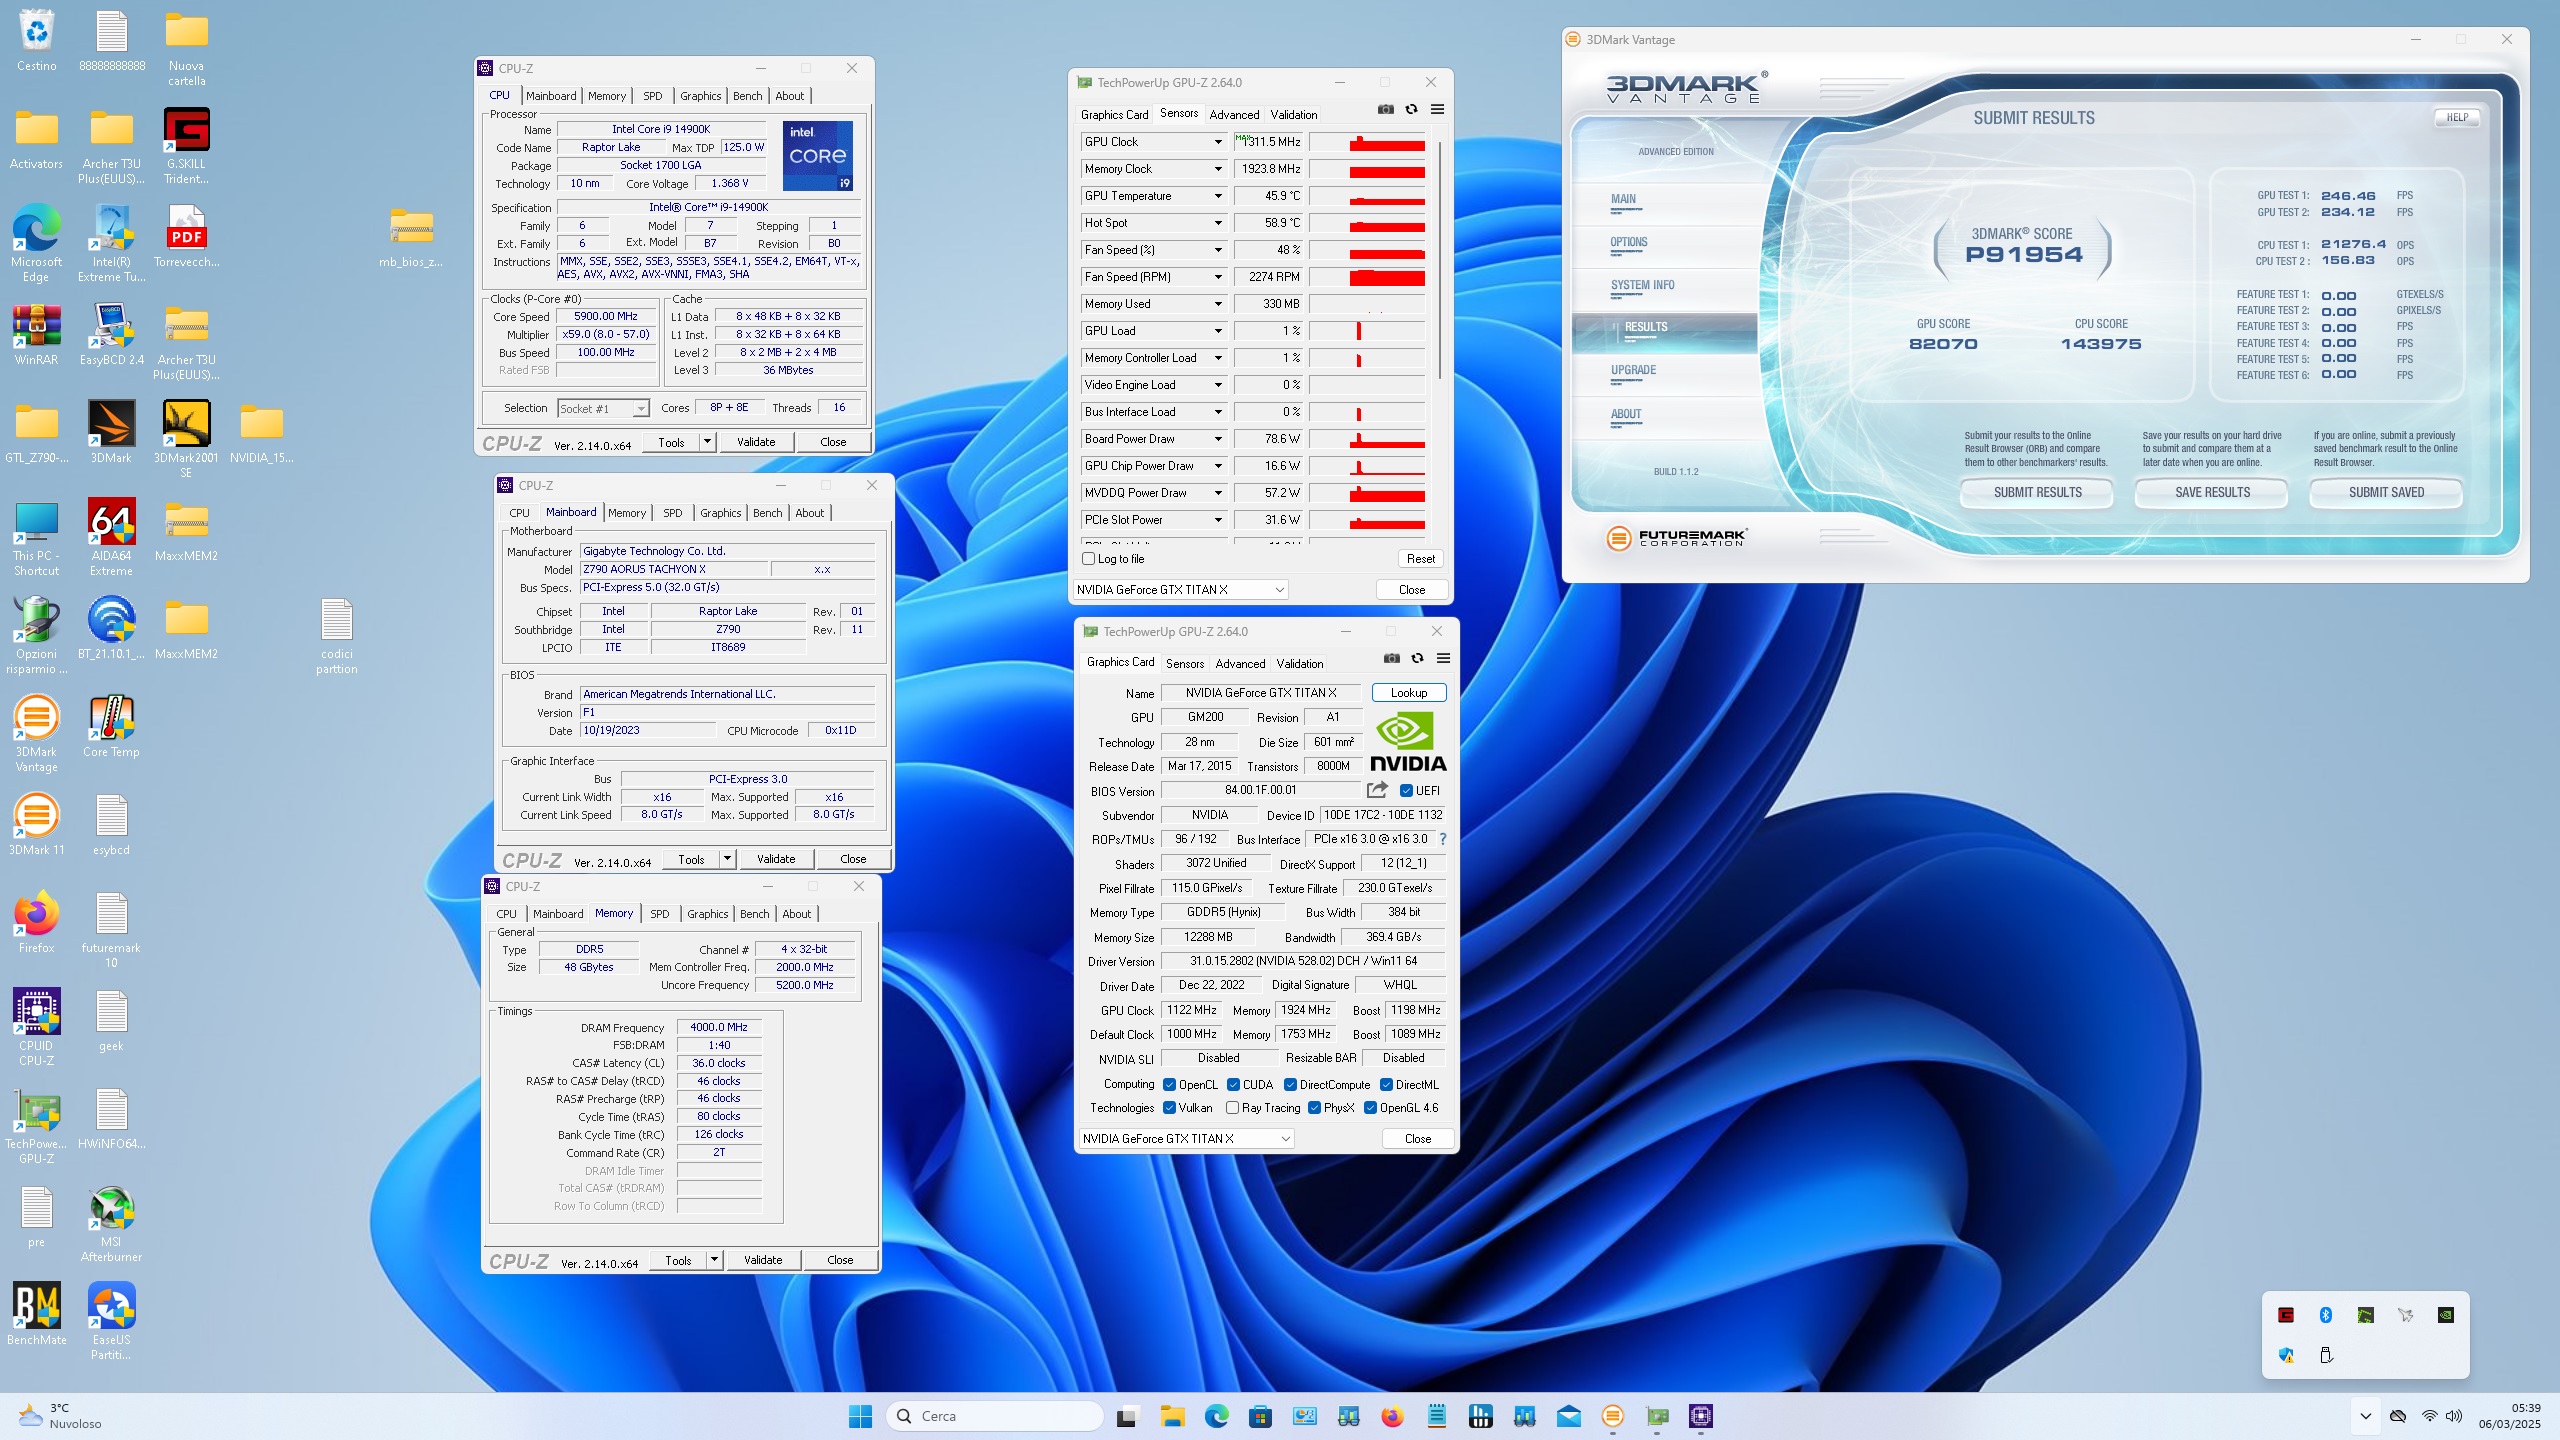Click Reset button in GPU-Z Sensors

point(1420,559)
